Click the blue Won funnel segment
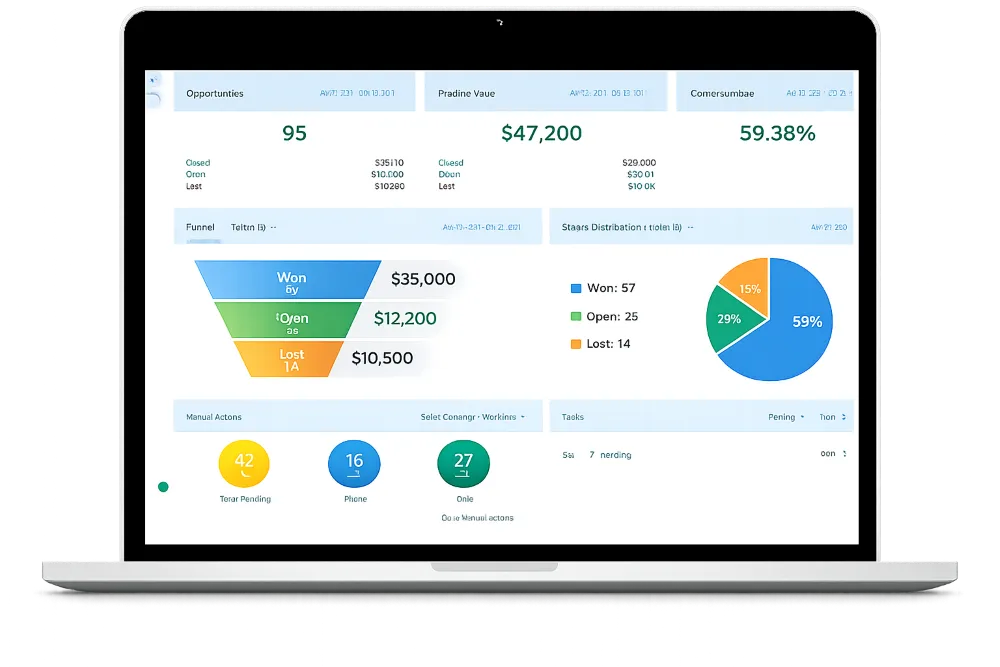 pos(288,279)
